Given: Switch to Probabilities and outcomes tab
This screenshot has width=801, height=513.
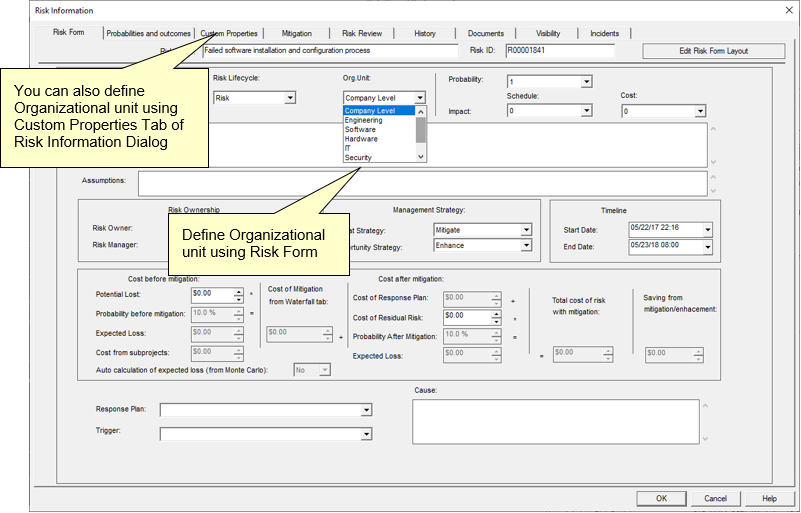Looking at the screenshot, I should (x=148, y=33).
